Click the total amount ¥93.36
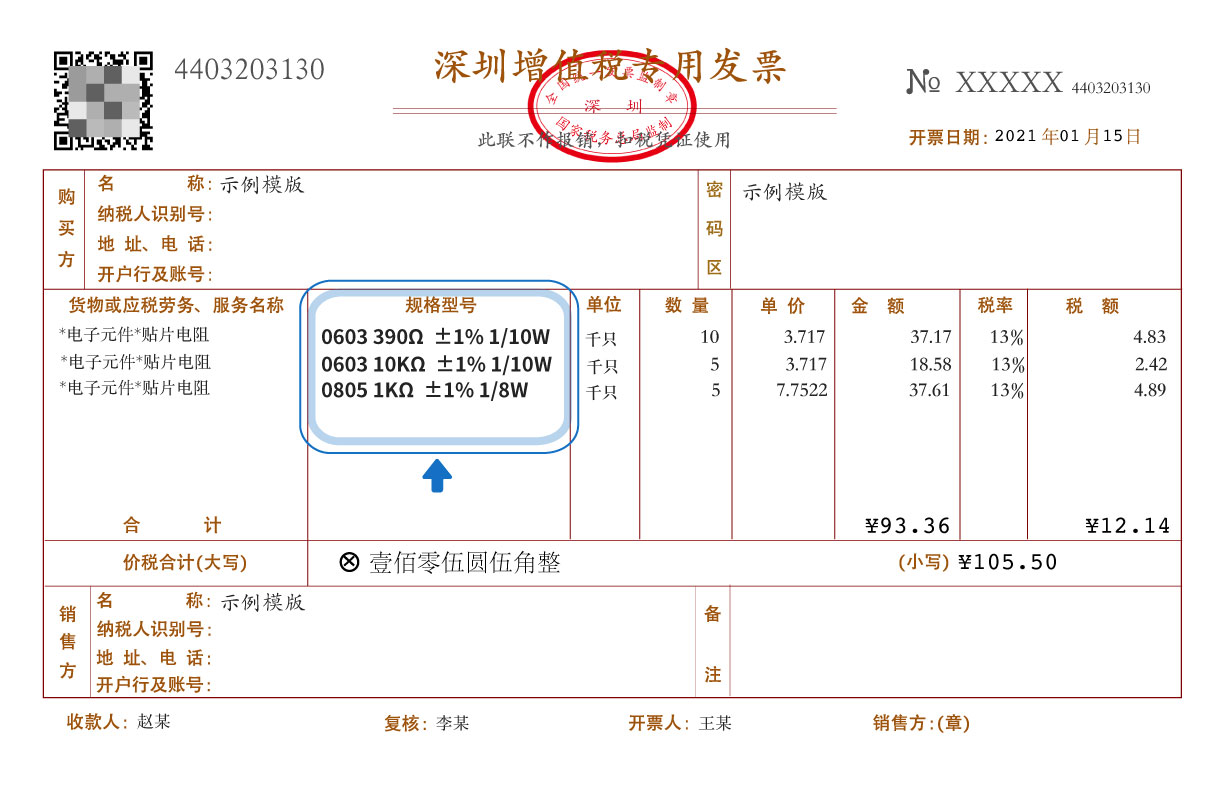This screenshot has height=788, width=1218. point(907,526)
